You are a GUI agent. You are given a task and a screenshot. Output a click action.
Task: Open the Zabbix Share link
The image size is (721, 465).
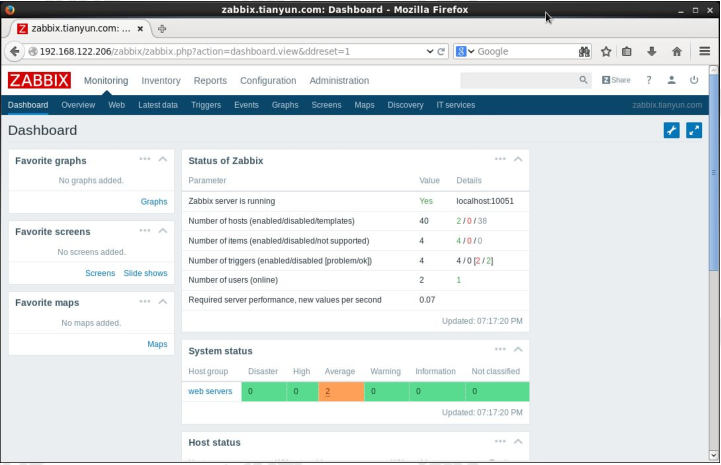click(616, 80)
